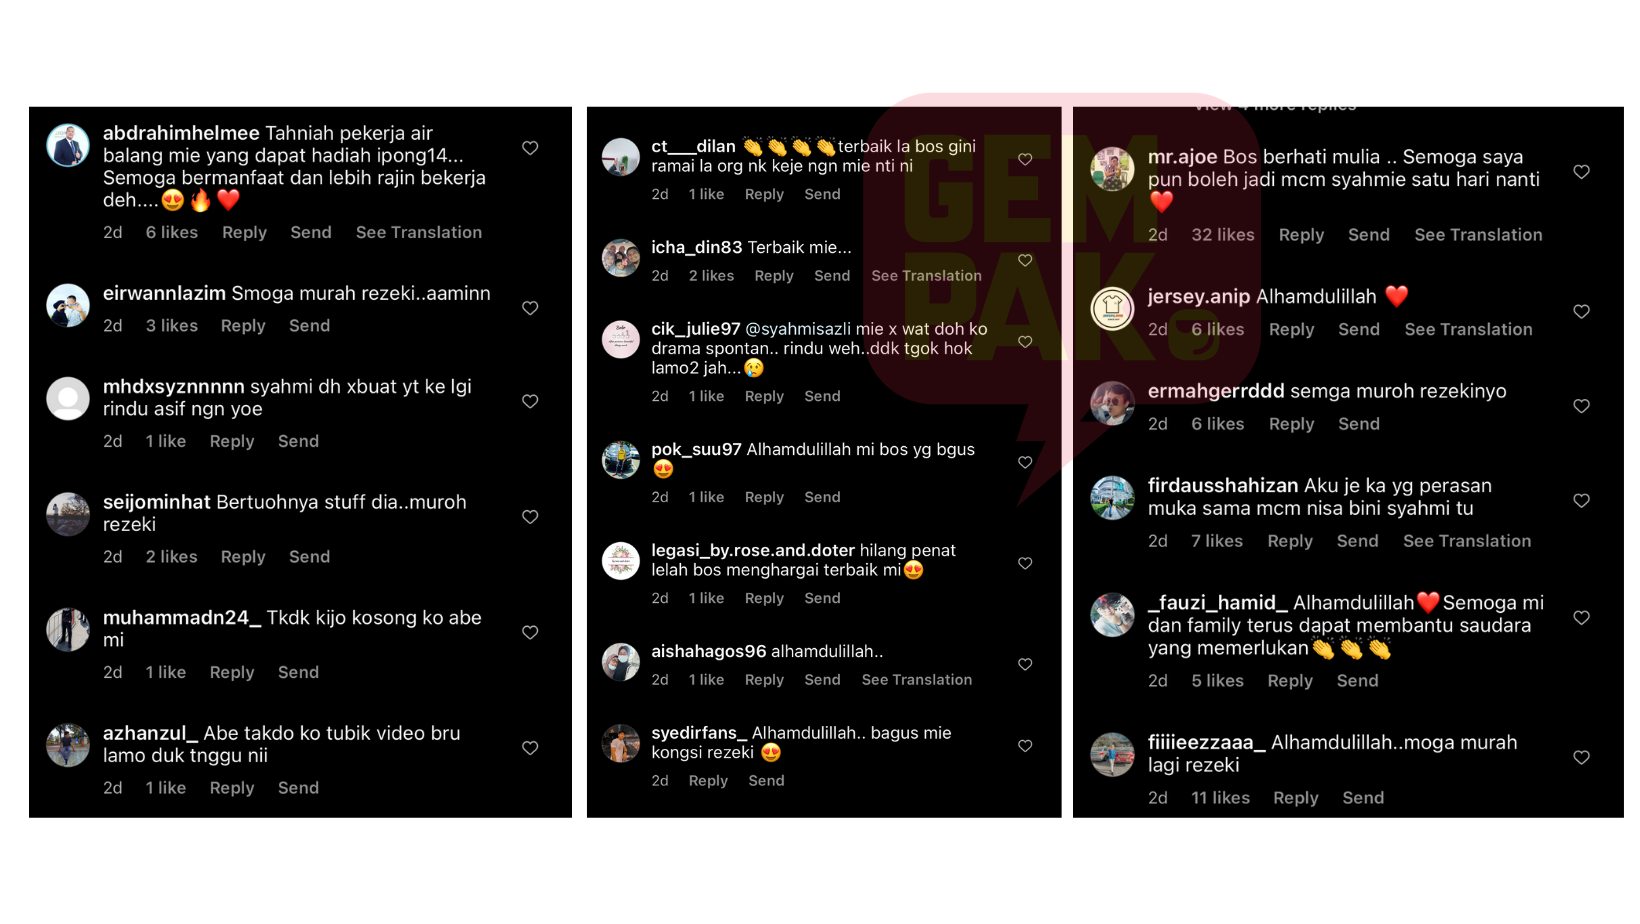Image resolution: width=1640 pixels, height=924 pixels.
Task: Tap the heart beside eirwannlazim's comment
Action: 530,308
